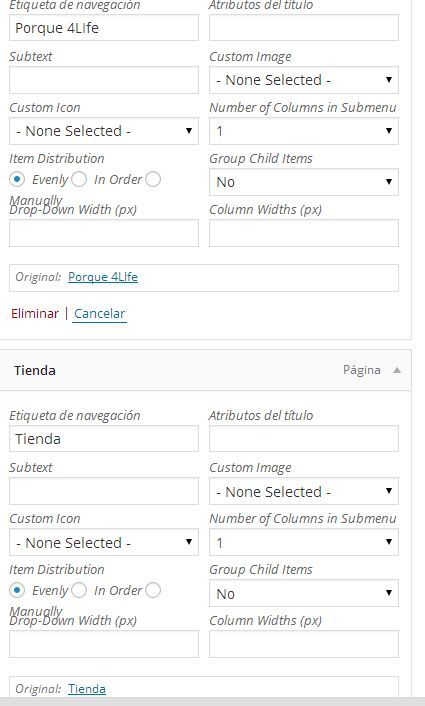Click the Cancelar link

99,313
